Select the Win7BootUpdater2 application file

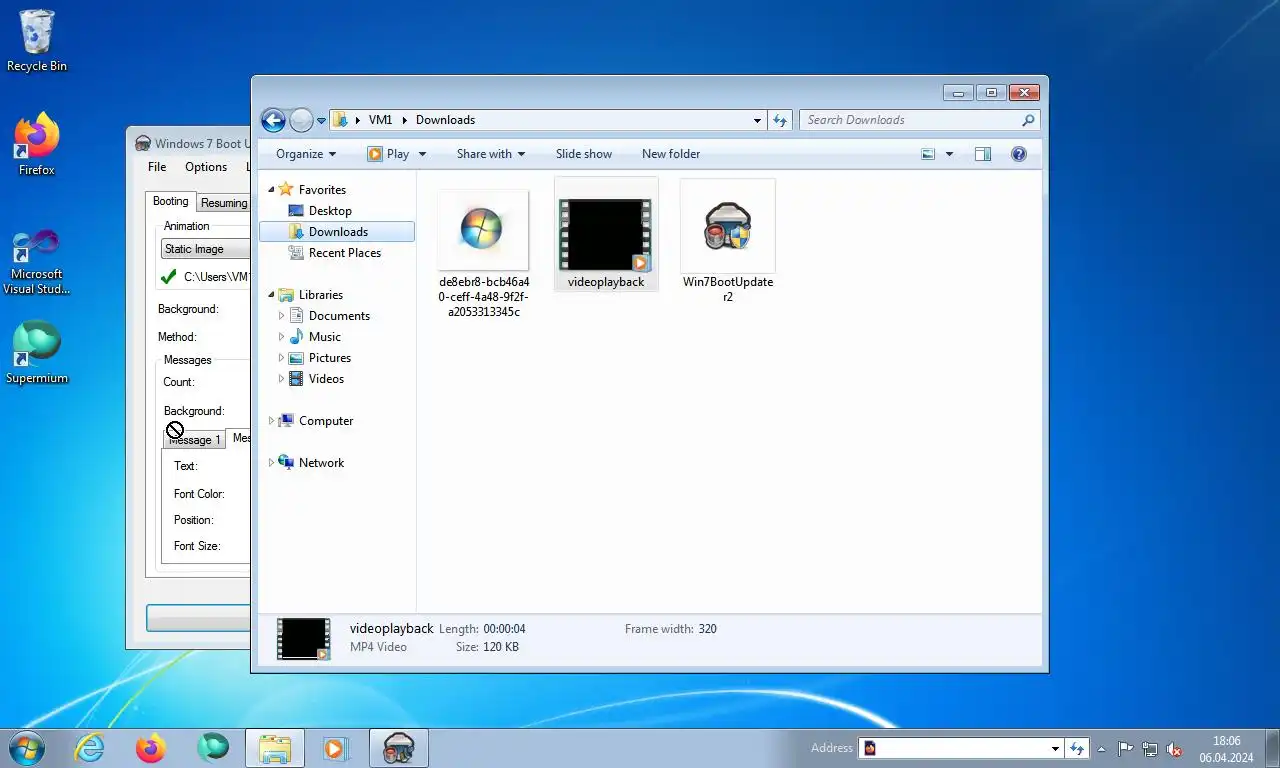(728, 241)
